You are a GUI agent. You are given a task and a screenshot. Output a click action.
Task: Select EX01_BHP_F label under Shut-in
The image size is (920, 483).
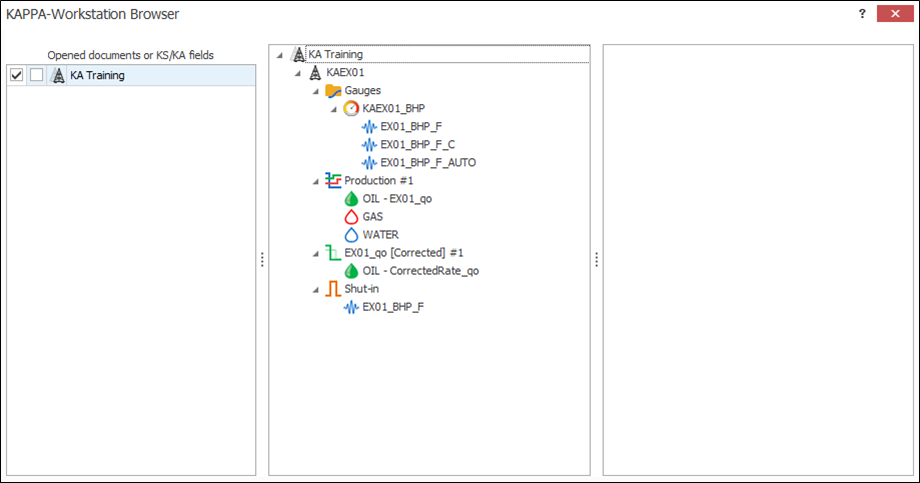(x=393, y=307)
